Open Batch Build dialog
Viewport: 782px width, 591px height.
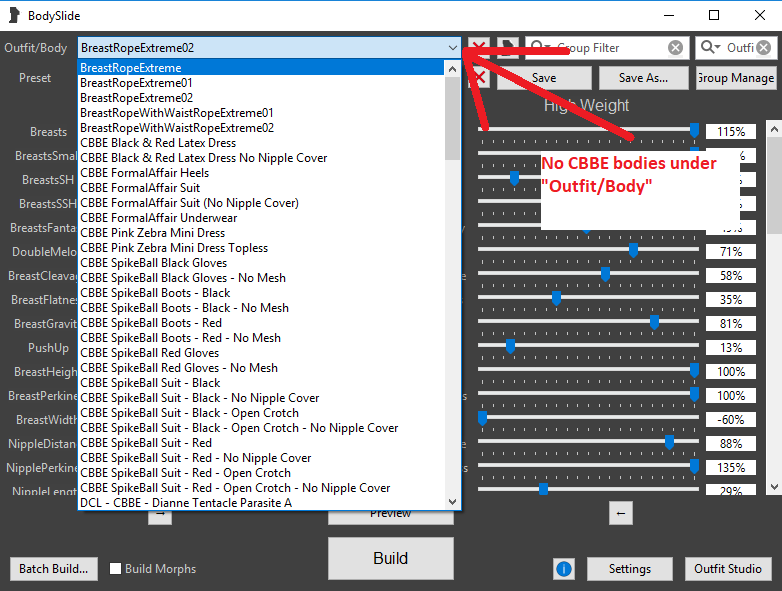point(54,569)
